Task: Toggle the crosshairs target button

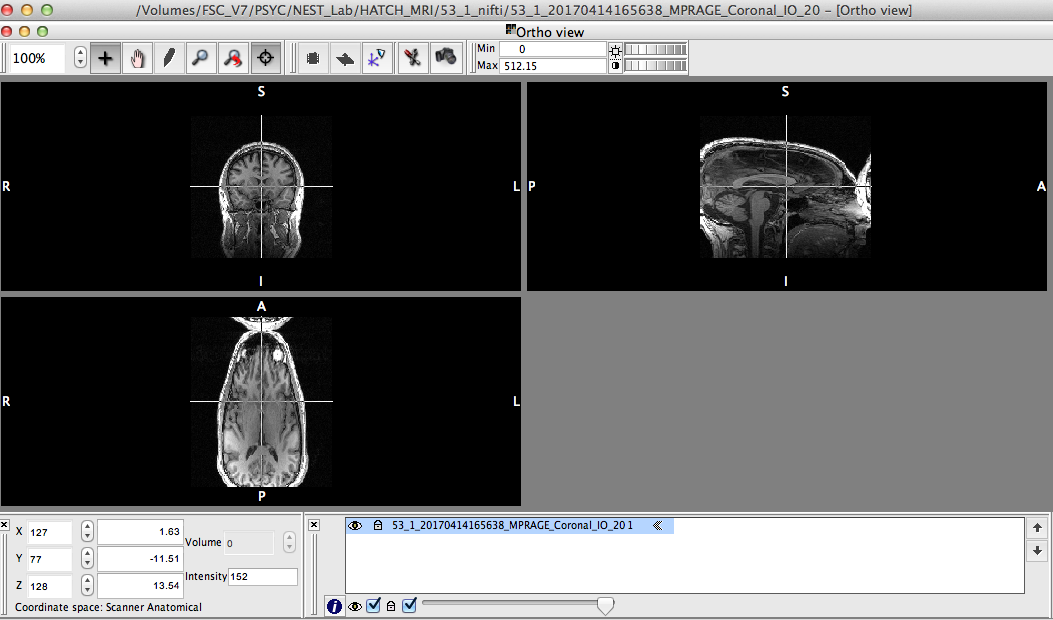Action: click(x=265, y=58)
